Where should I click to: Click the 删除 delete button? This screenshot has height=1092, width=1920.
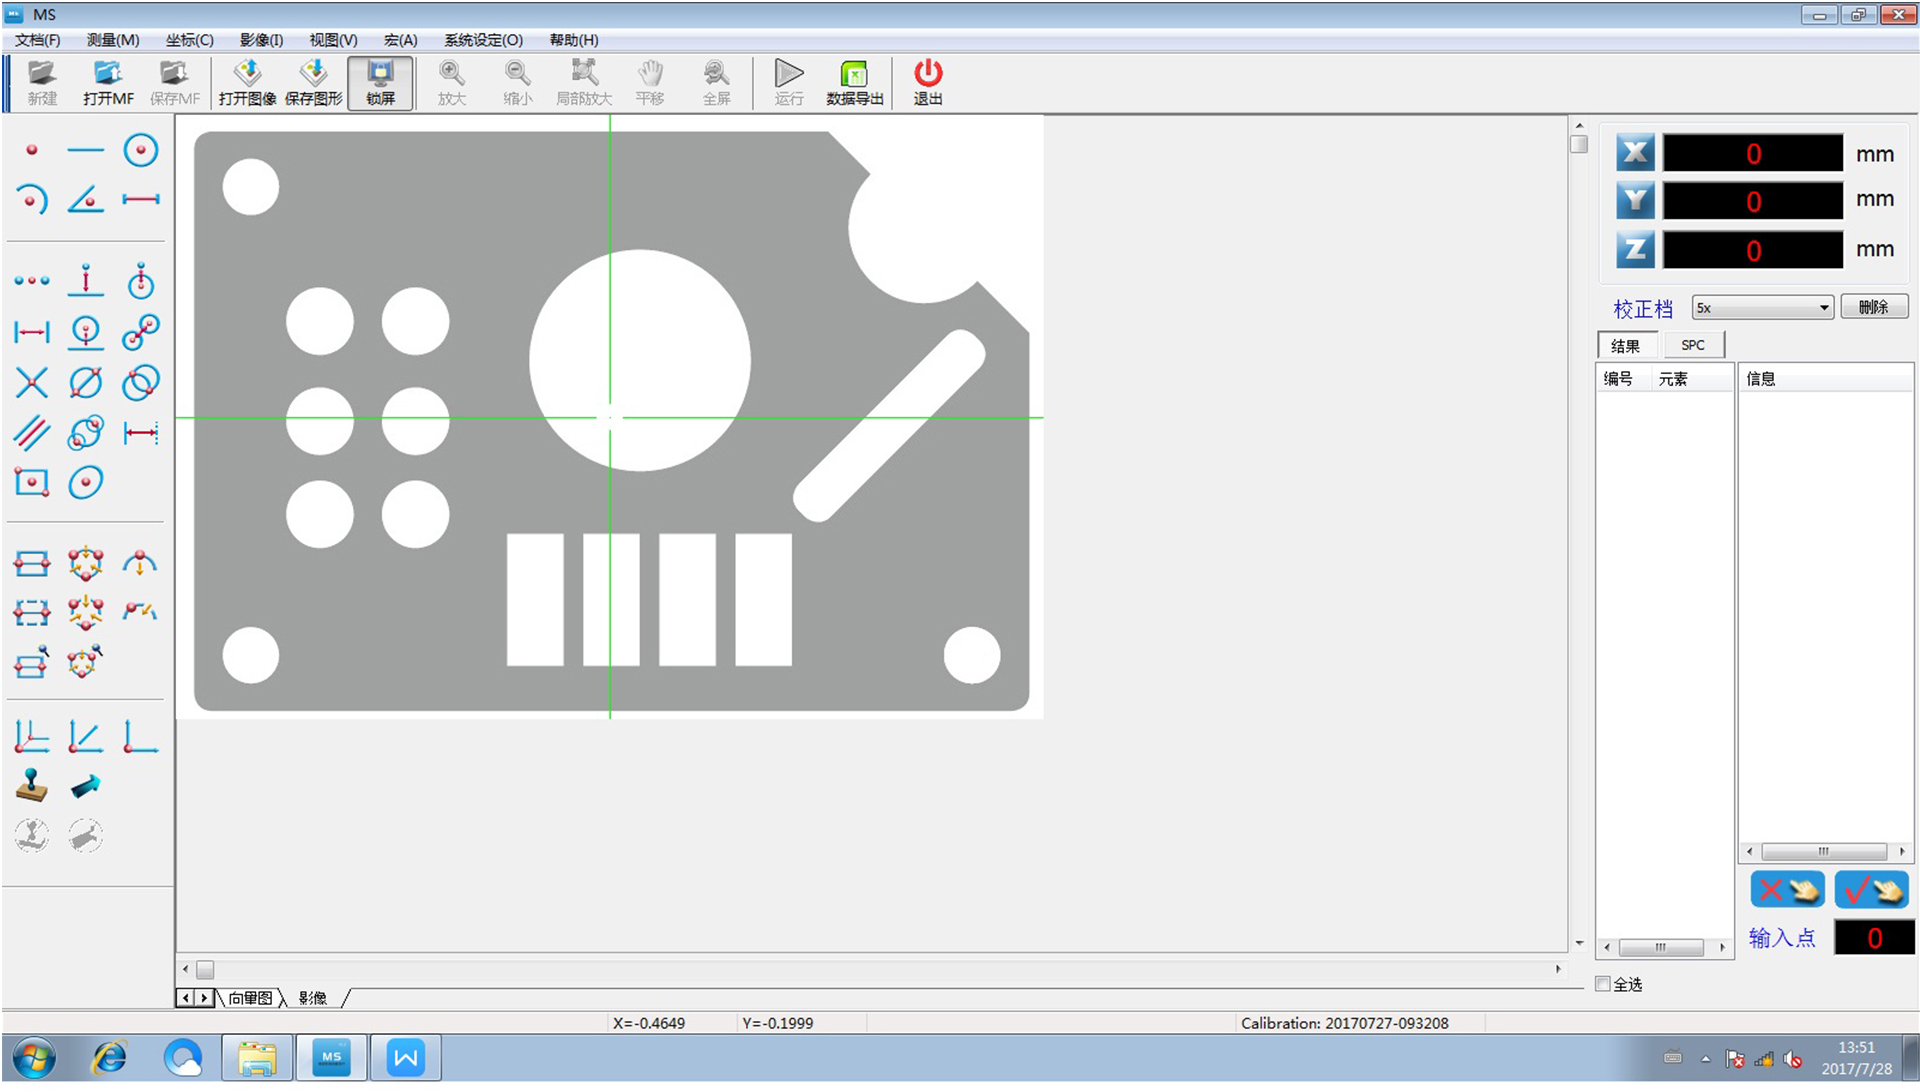tap(1874, 307)
